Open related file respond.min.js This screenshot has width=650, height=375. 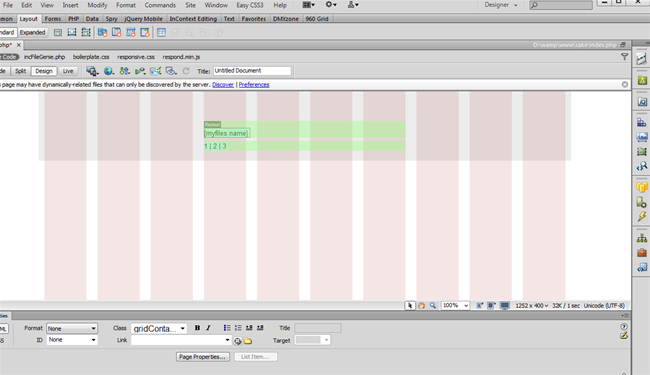181,57
